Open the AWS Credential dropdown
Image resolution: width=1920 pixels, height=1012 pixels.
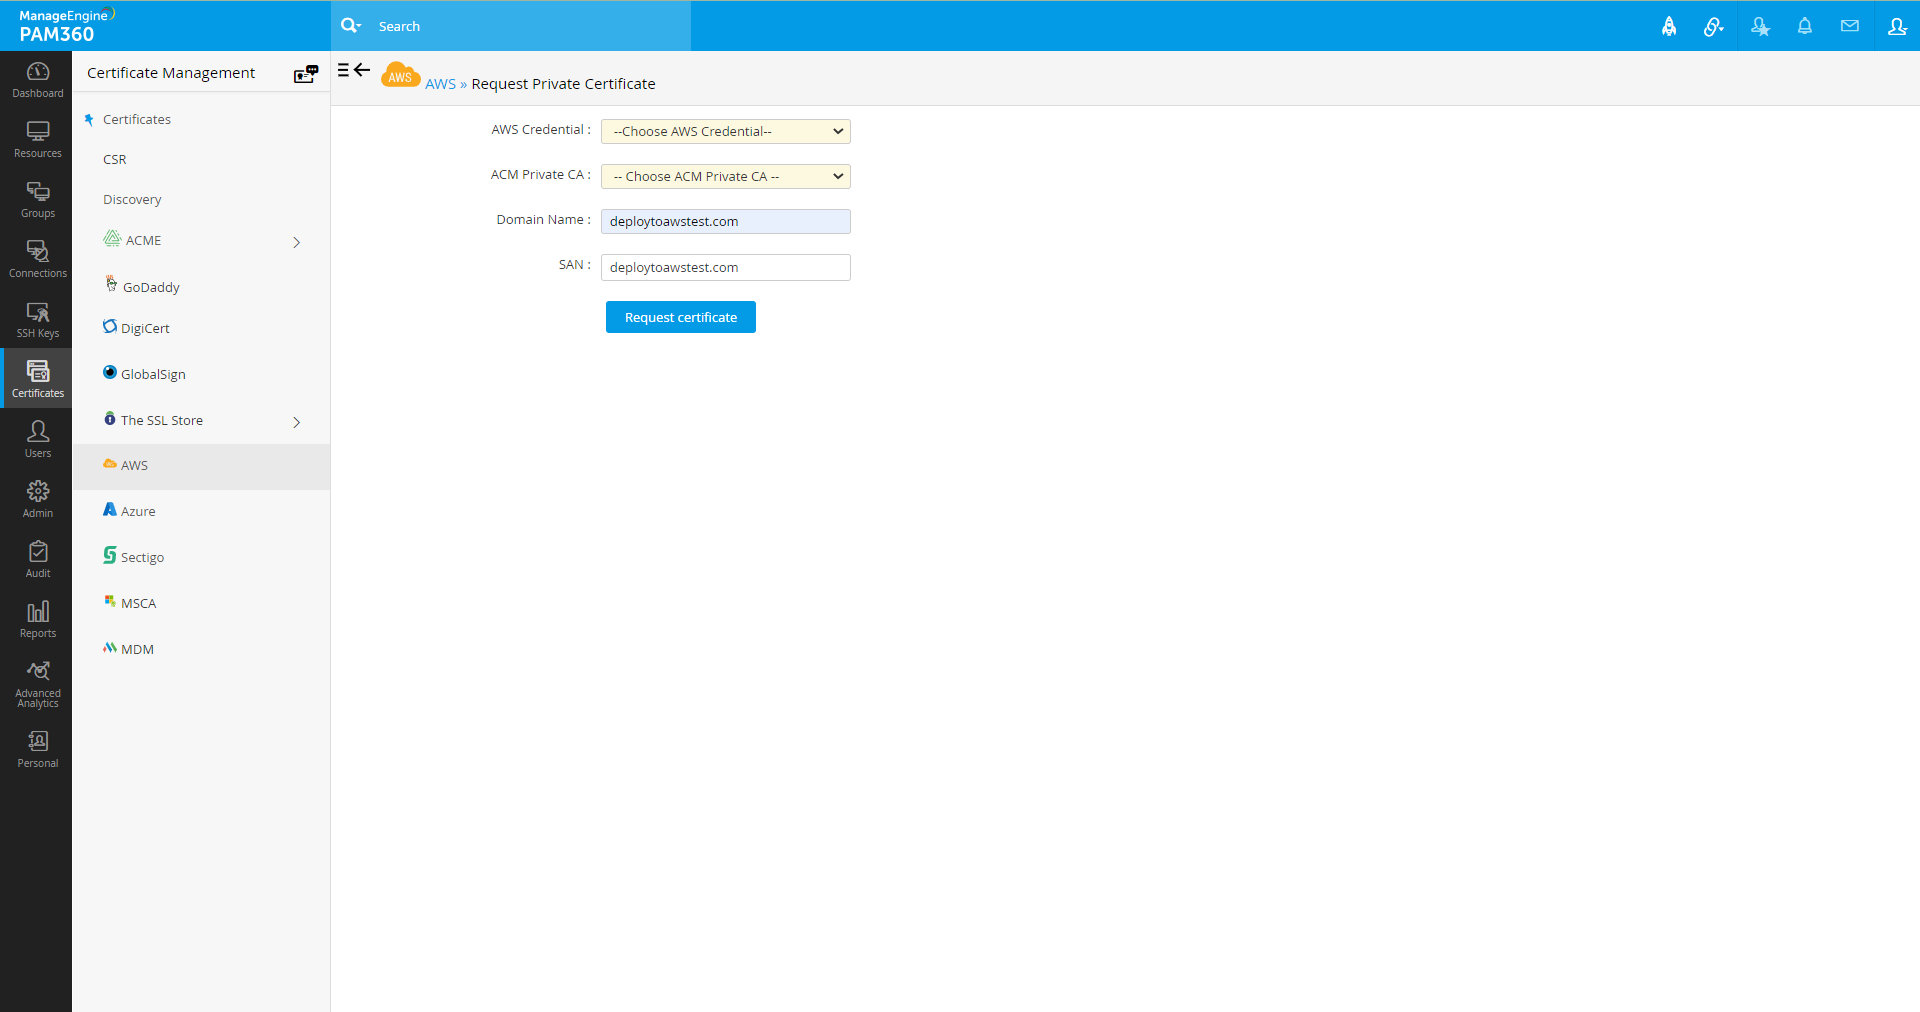click(726, 131)
